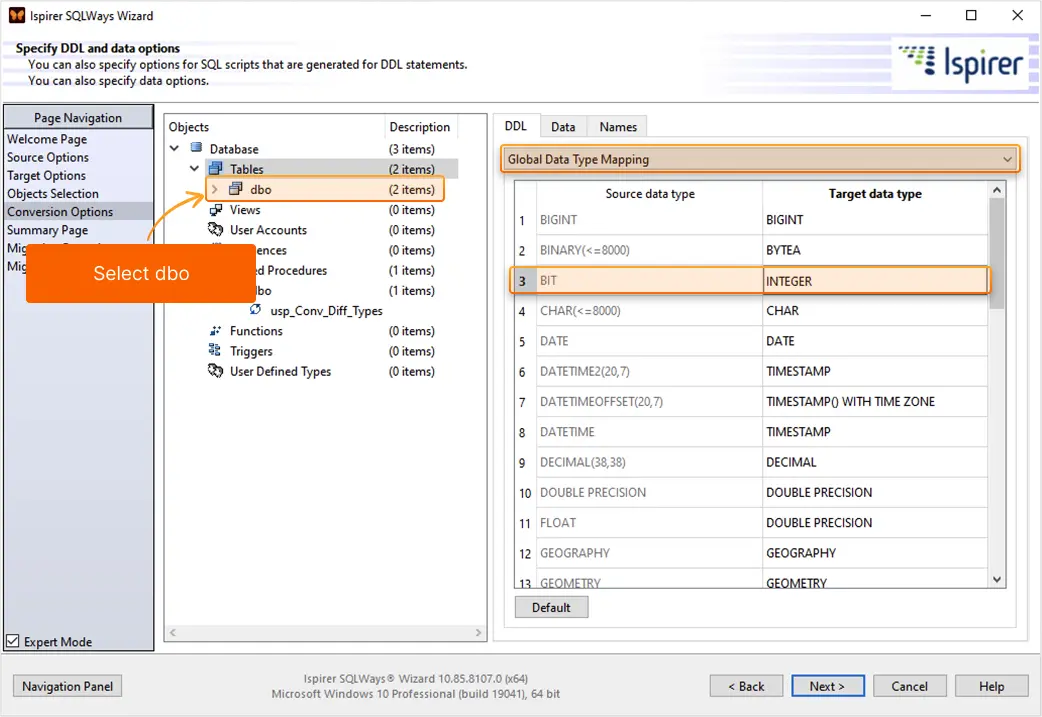Select the Triggers tree item
This screenshot has height=717, width=1042.
click(x=251, y=351)
